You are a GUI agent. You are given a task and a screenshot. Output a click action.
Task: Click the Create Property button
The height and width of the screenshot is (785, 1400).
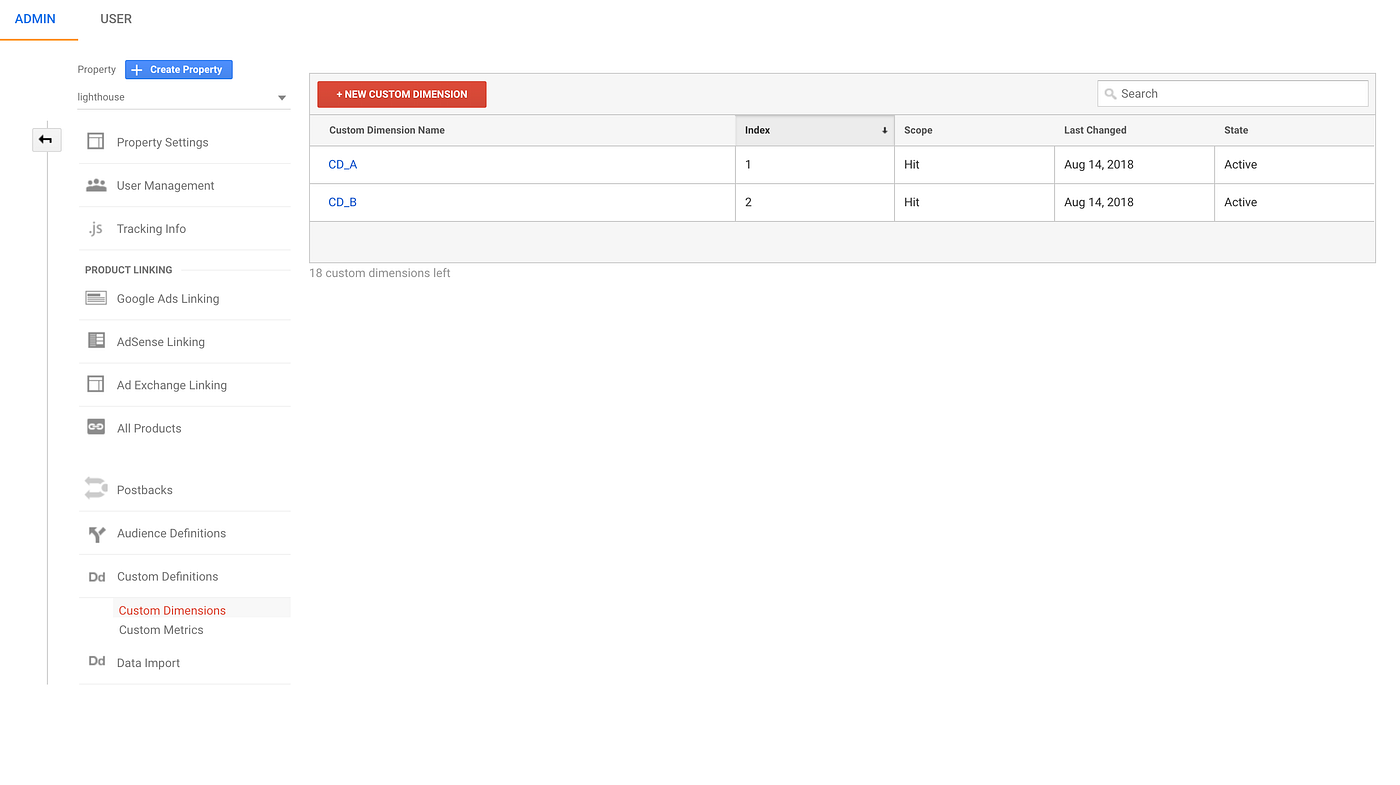178,69
